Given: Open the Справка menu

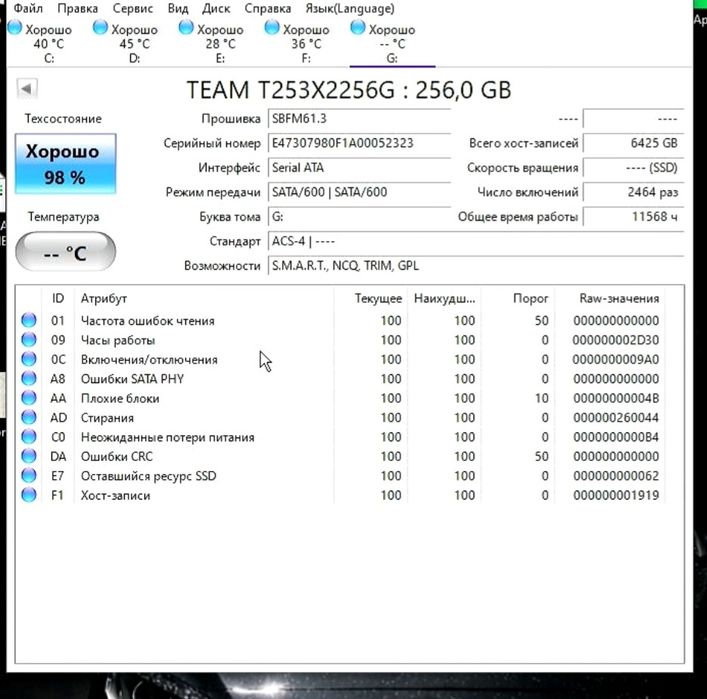Looking at the screenshot, I should pyautogui.click(x=267, y=8).
